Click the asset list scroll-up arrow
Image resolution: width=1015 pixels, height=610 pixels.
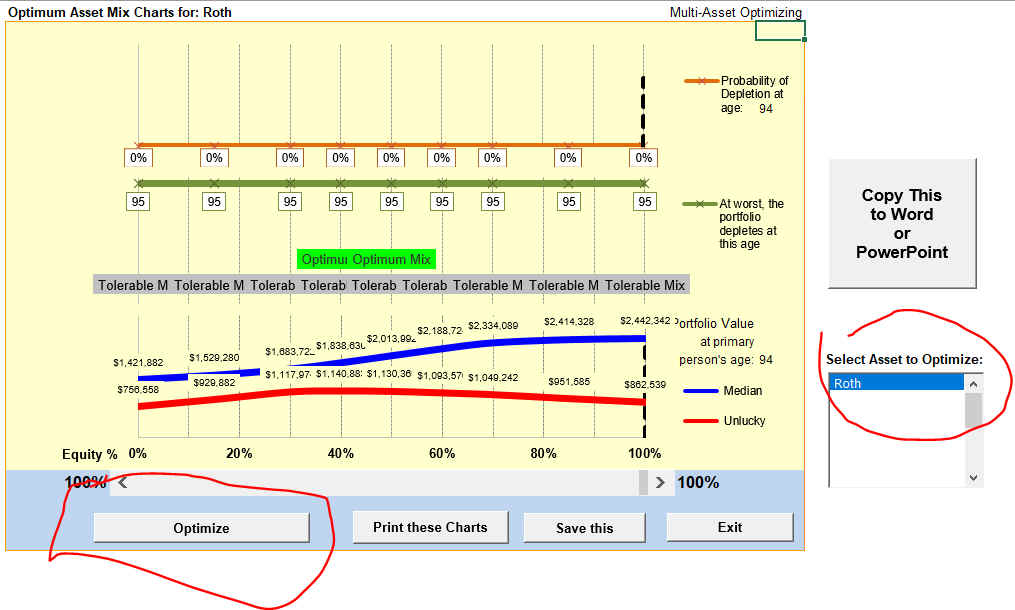pos(975,383)
